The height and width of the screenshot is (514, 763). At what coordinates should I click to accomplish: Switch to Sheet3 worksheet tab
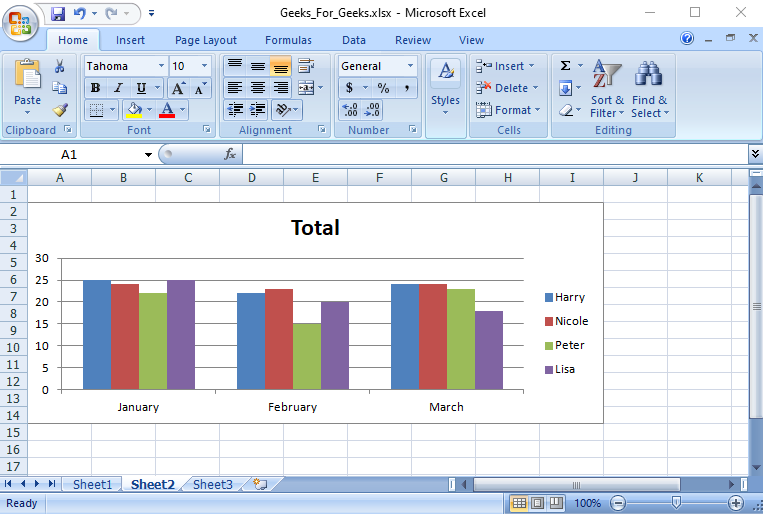213,484
